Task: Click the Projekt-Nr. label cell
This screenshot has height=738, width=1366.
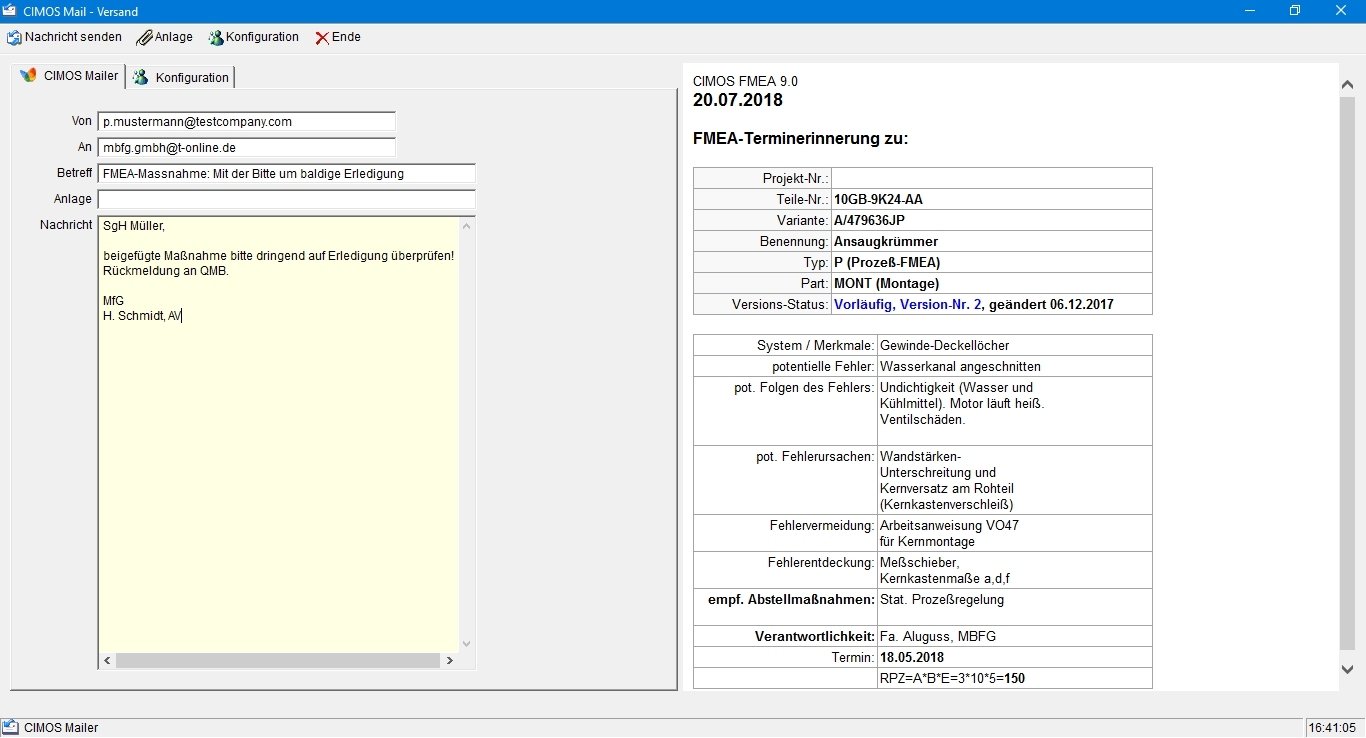Action: pyautogui.click(x=763, y=178)
